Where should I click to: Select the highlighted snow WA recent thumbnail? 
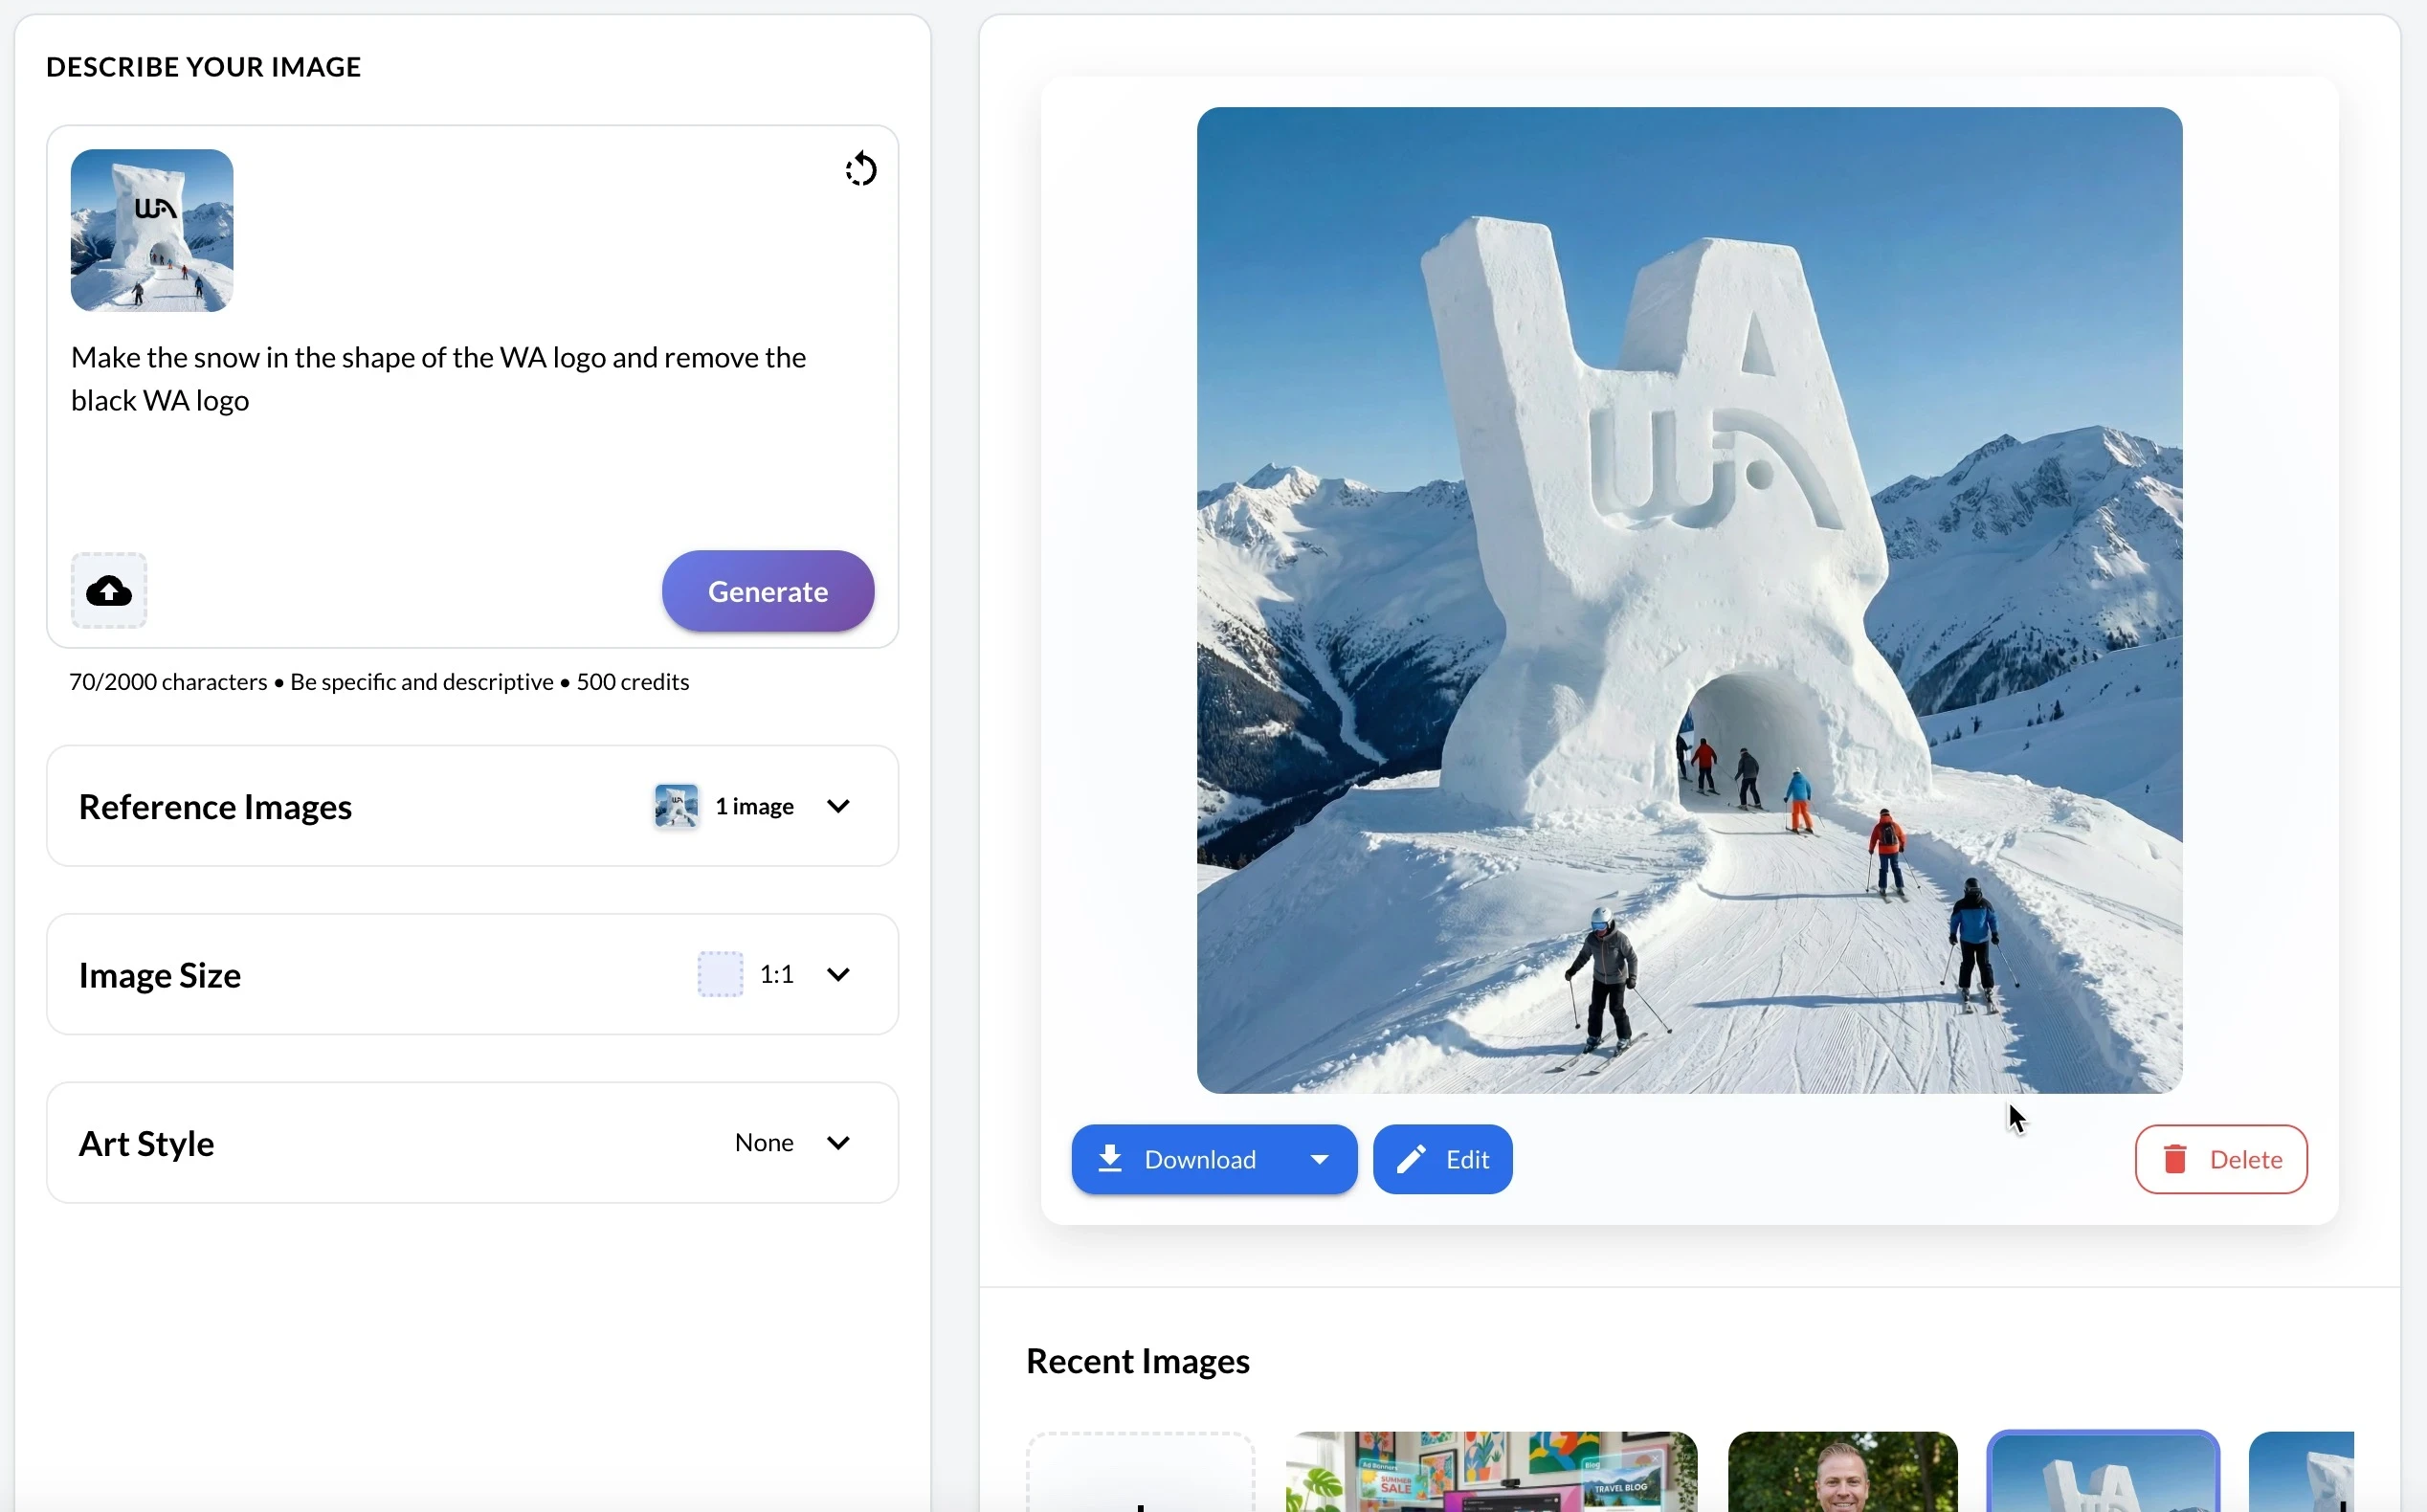(2102, 1472)
